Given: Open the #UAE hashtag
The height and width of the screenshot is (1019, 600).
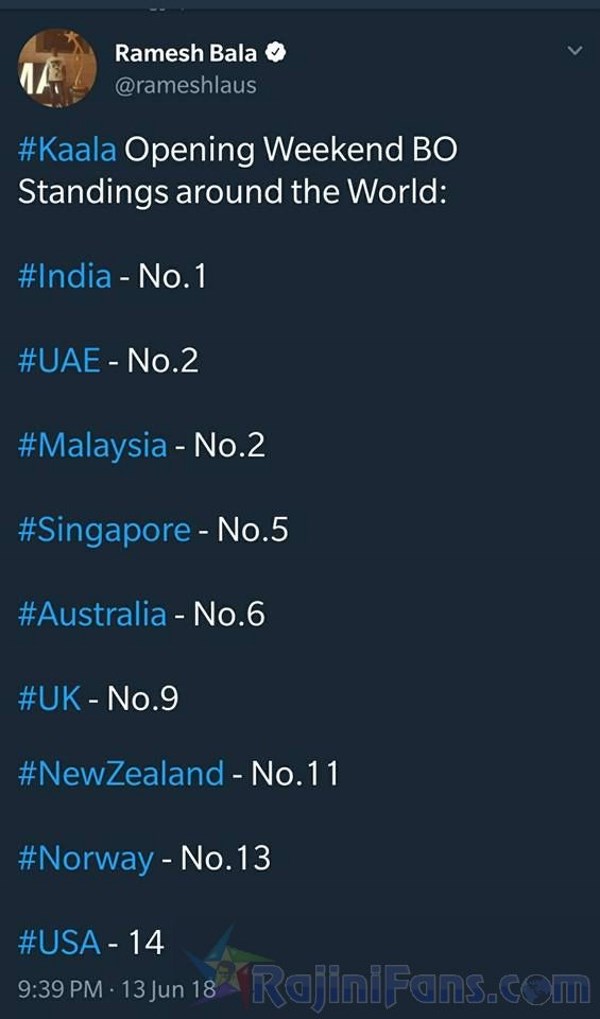Looking at the screenshot, I should pyautogui.click(x=59, y=360).
